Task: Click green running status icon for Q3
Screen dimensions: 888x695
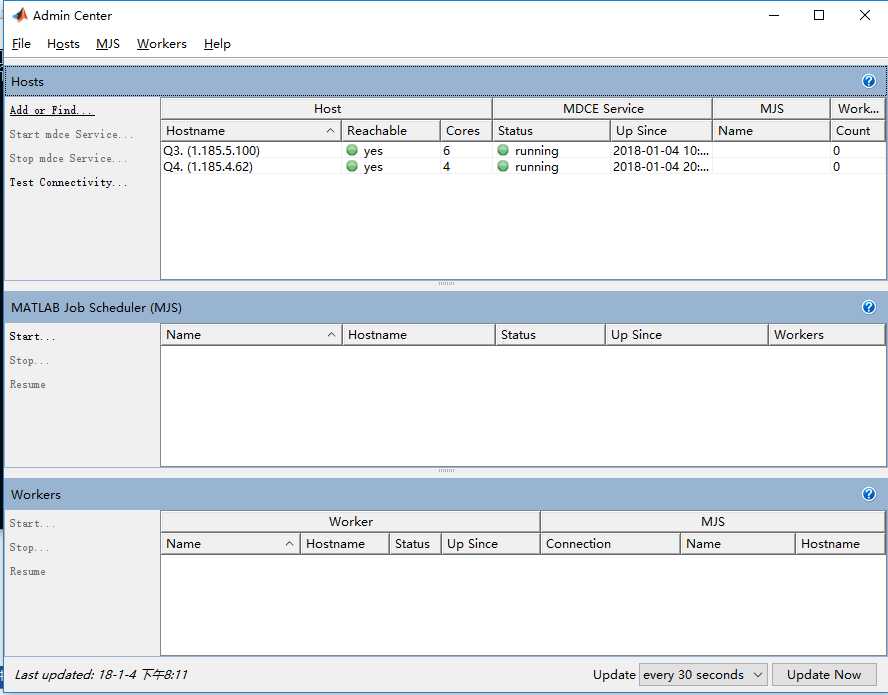Action: (503, 150)
